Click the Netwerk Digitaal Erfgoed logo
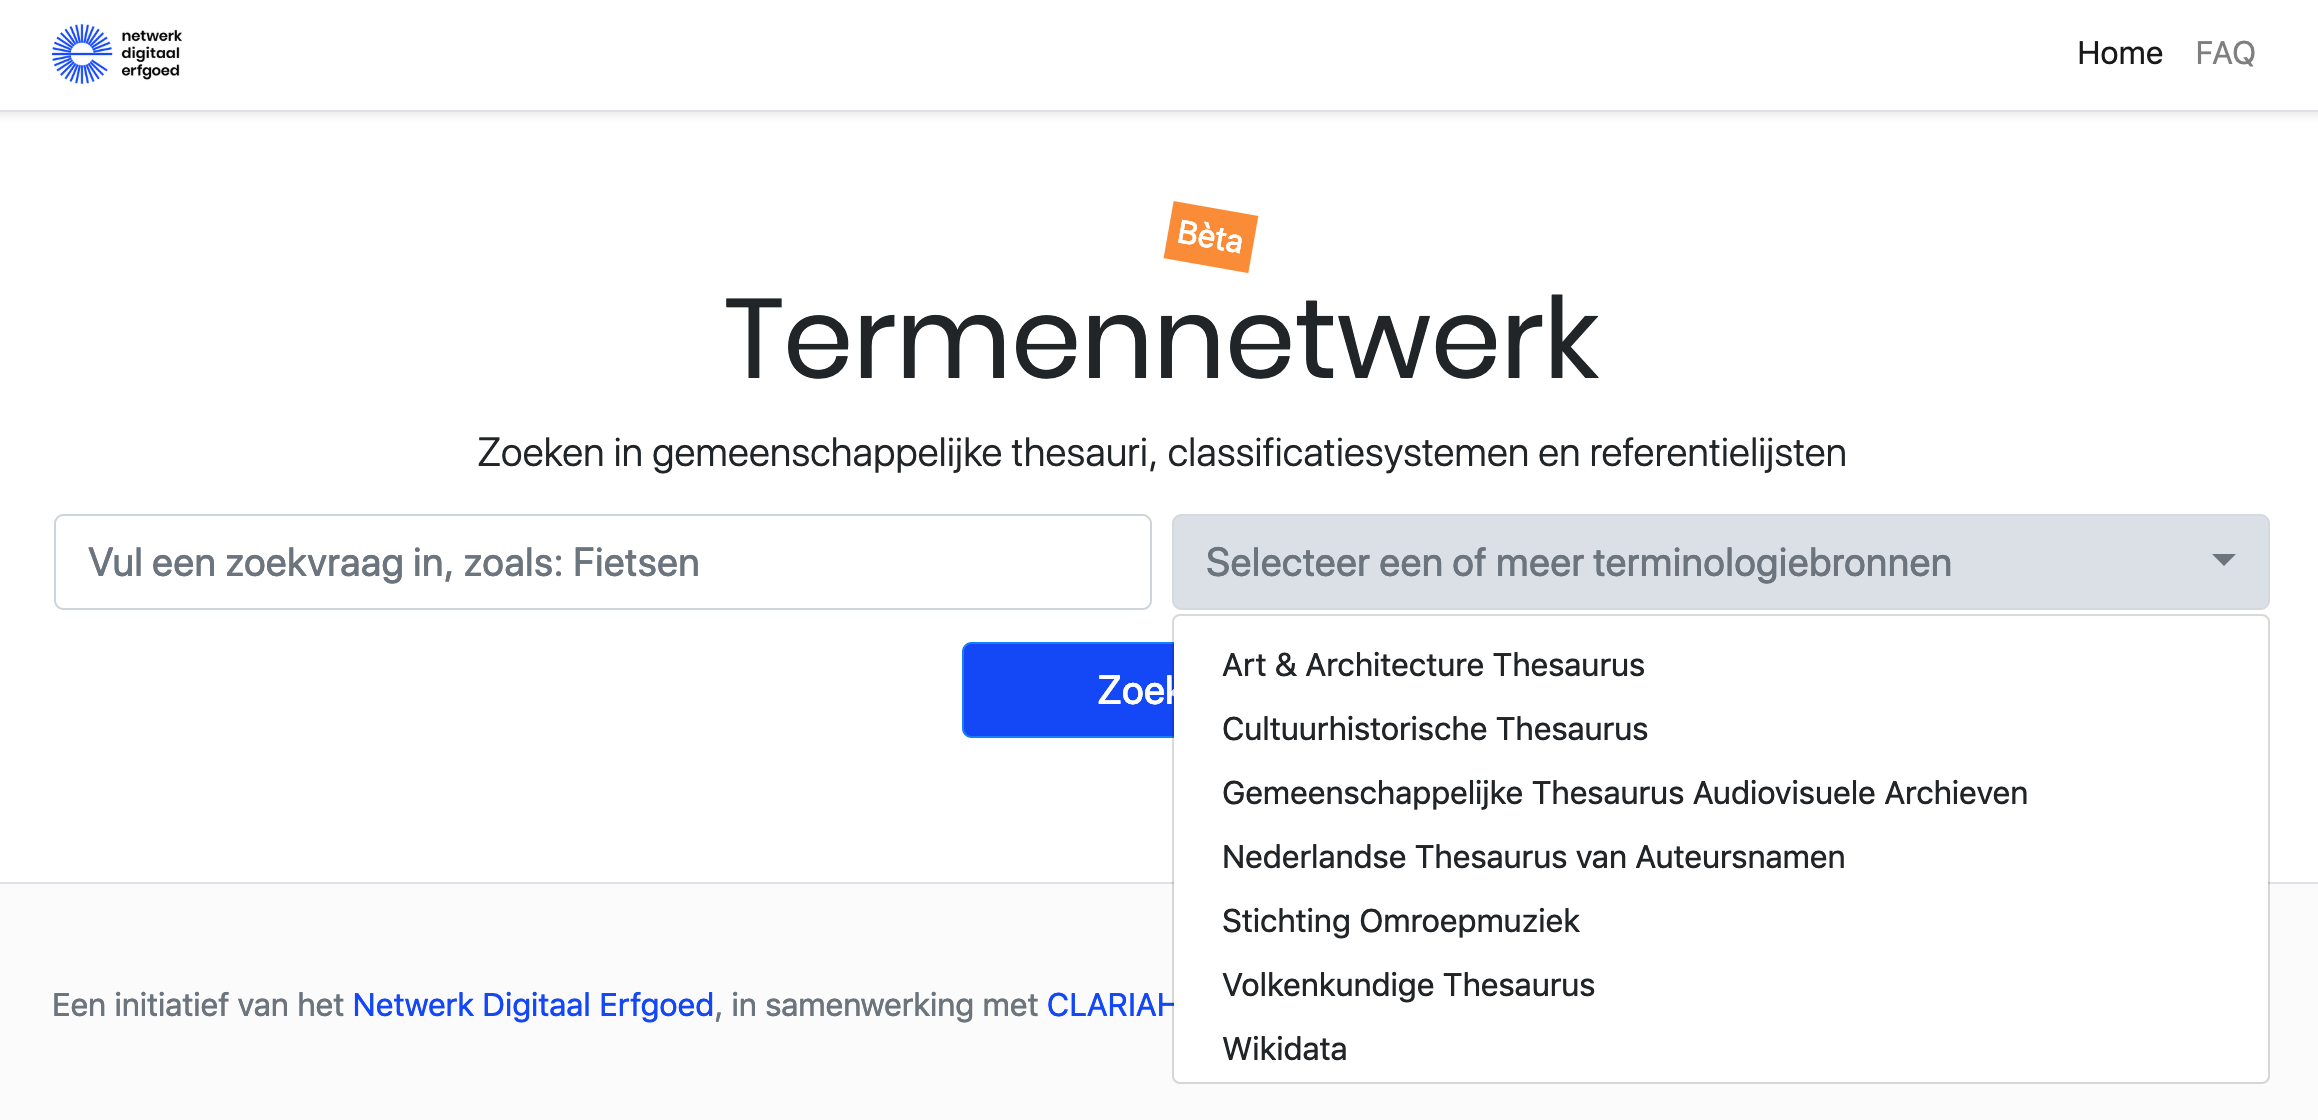The height and width of the screenshot is (1120, 2318). click(117, 54)
